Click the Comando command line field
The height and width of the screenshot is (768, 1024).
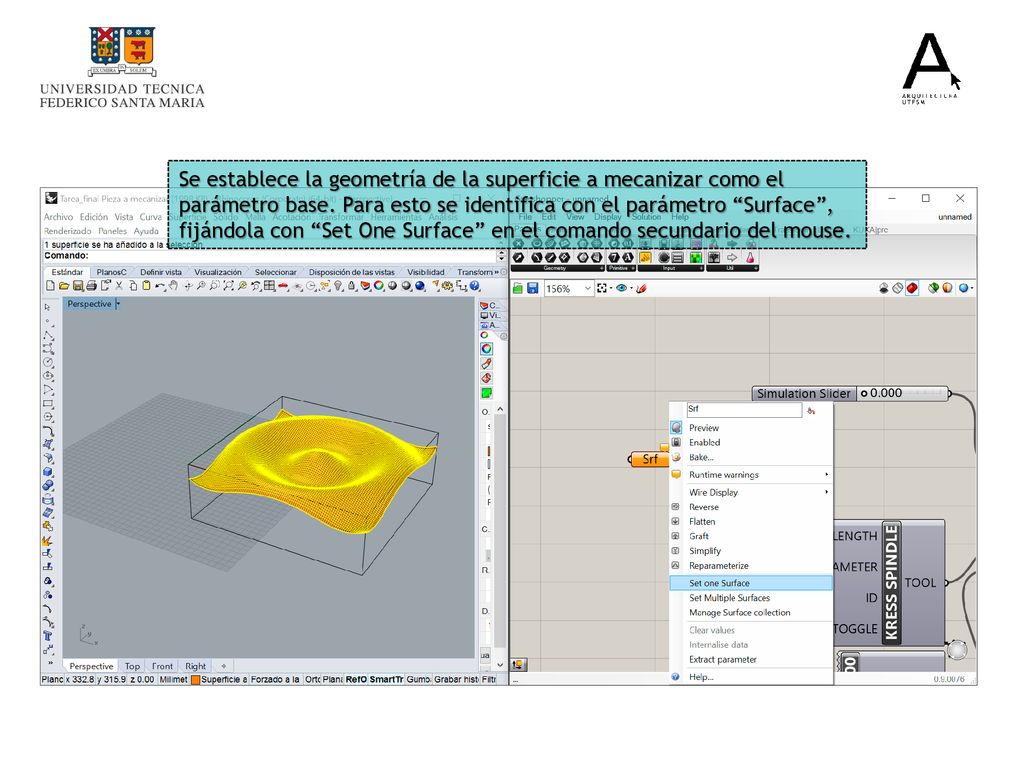(270, 255)
